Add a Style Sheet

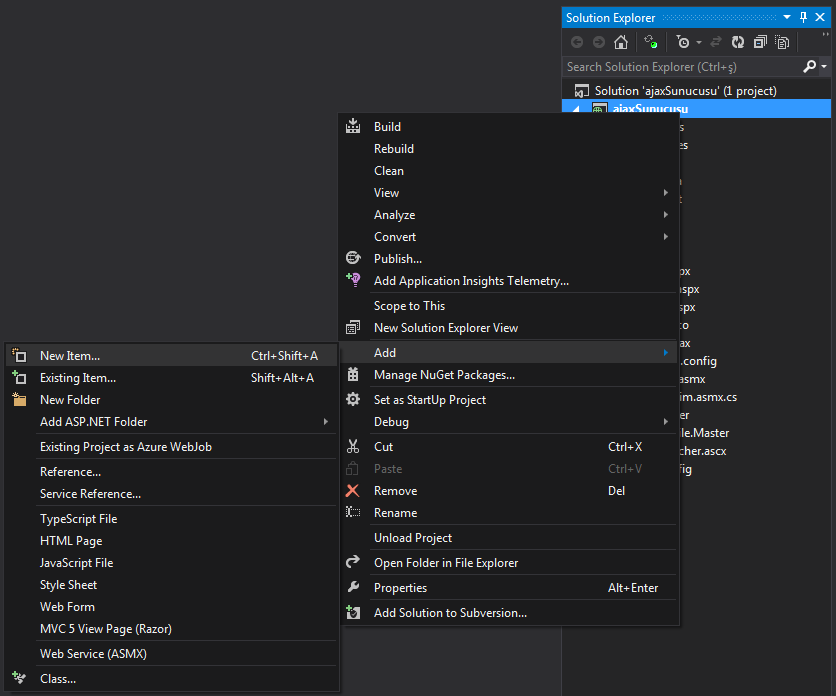pos(68,585)
